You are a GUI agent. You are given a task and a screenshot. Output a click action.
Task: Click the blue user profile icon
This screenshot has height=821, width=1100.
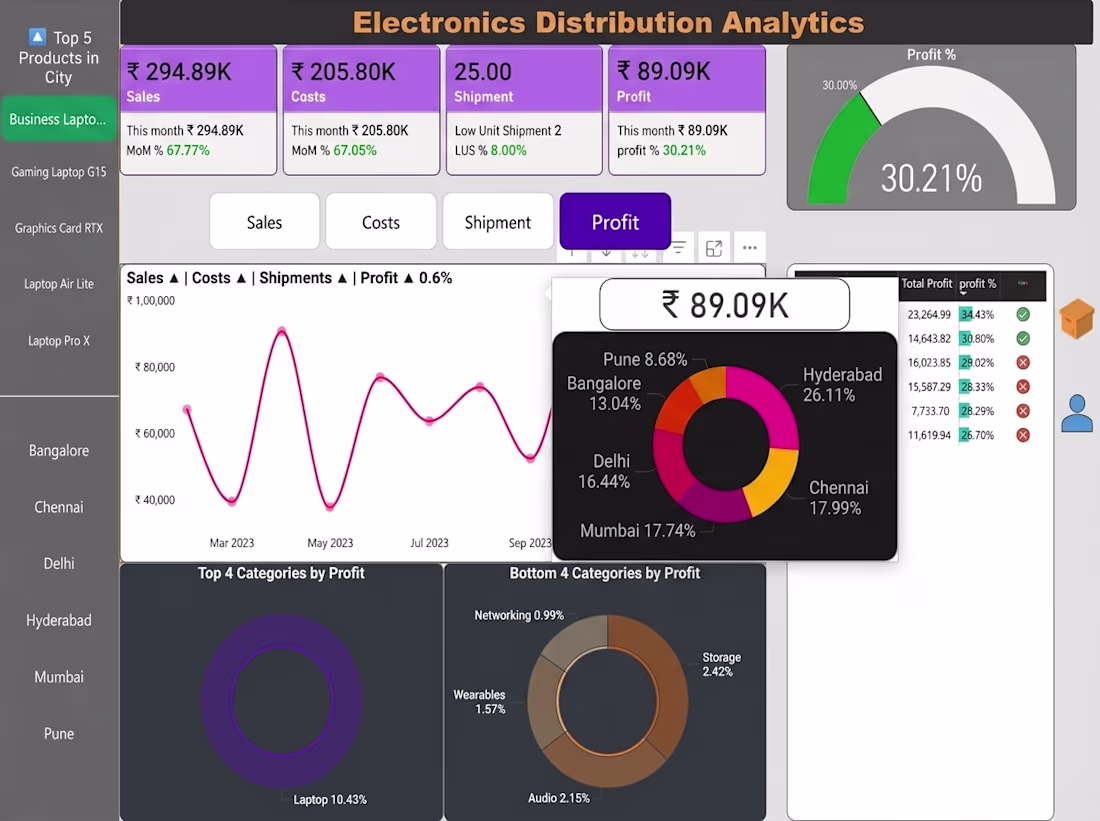1077,413
